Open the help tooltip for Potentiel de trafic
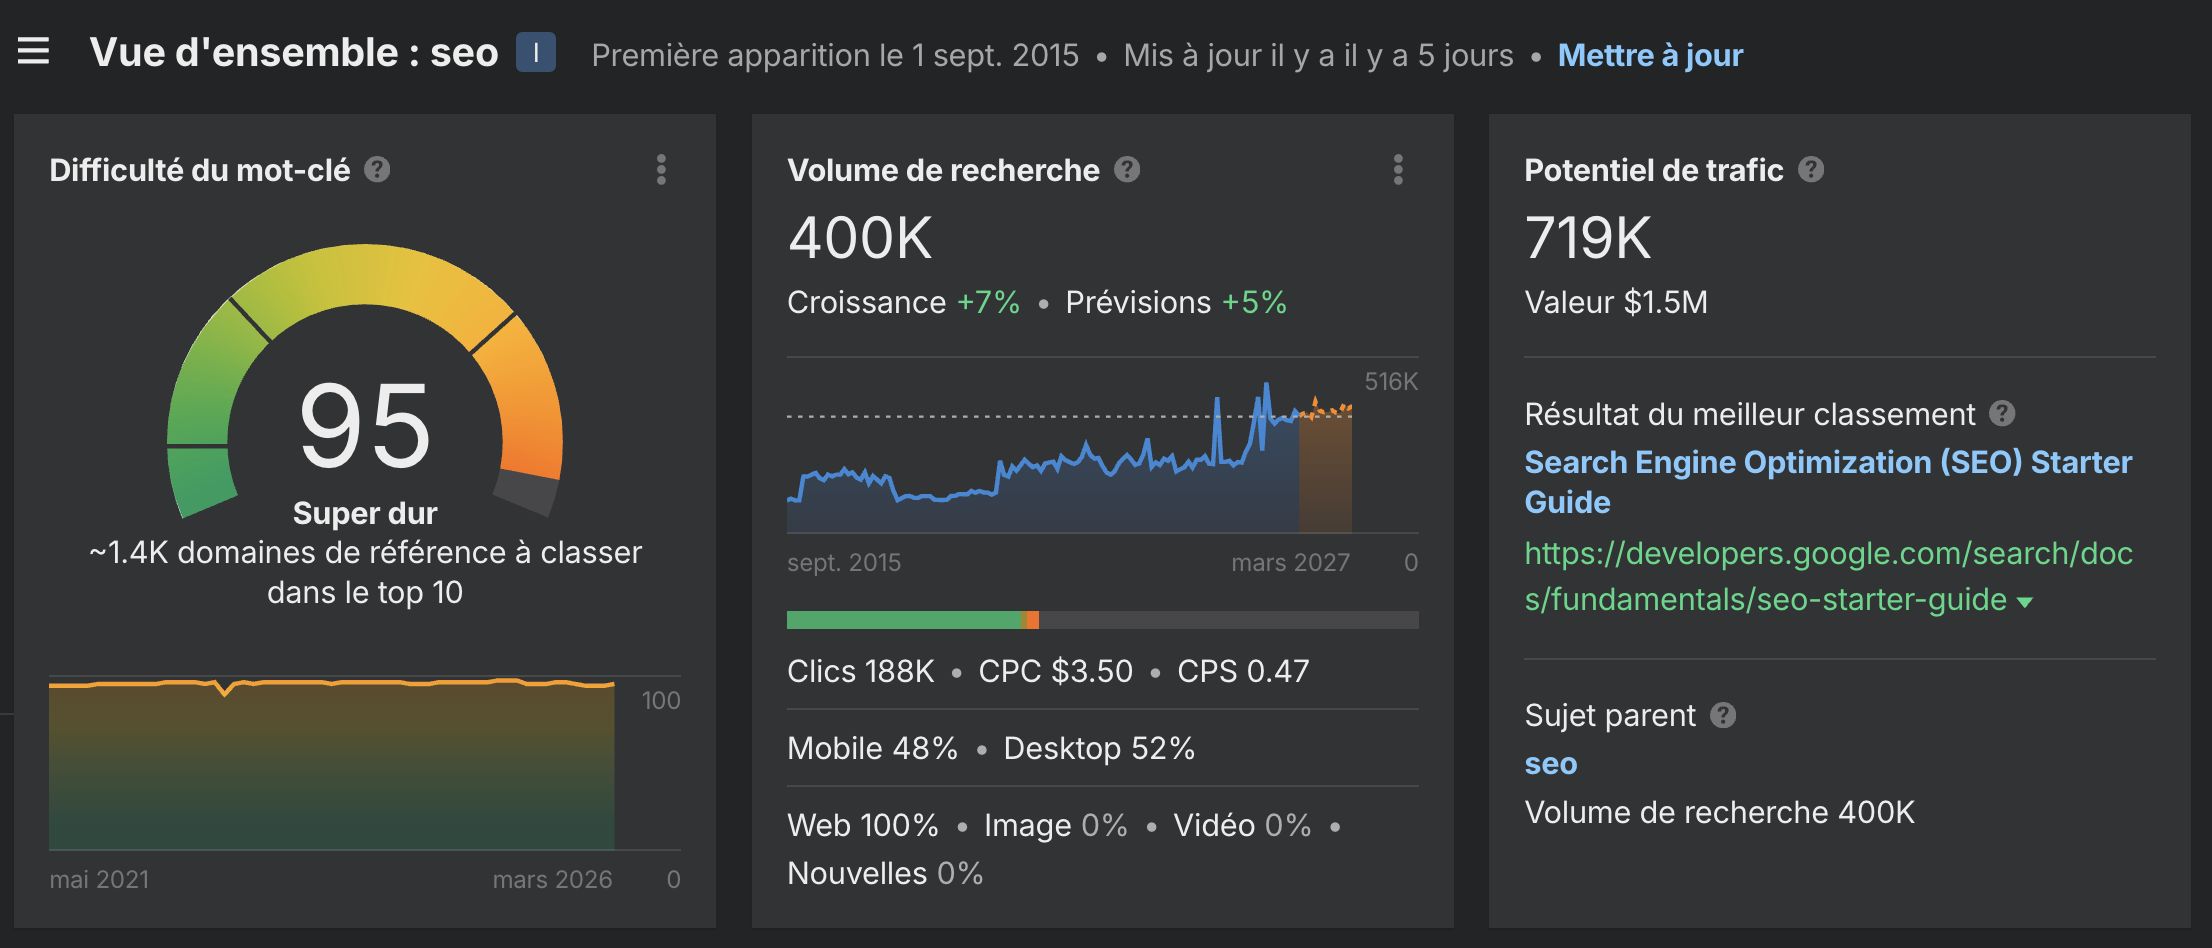The image size is (2212, 948). 1812,170
